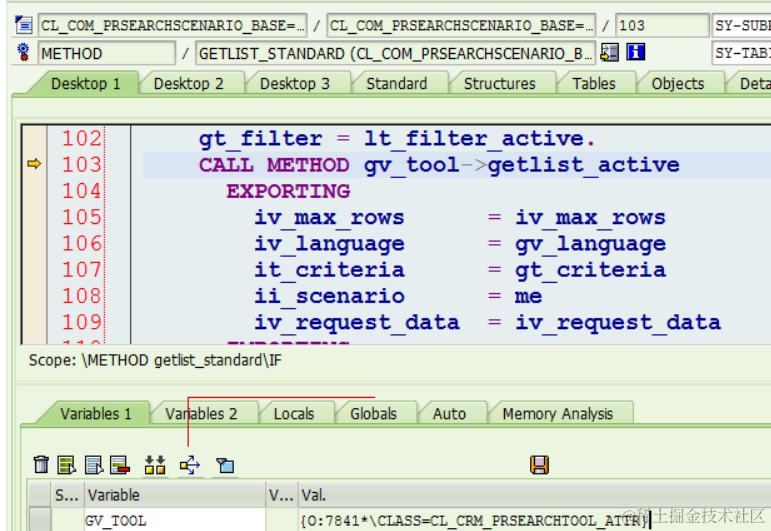Click gv_language in the source code
The height and width of the screenshot is (531, 771).
point(591,244)
